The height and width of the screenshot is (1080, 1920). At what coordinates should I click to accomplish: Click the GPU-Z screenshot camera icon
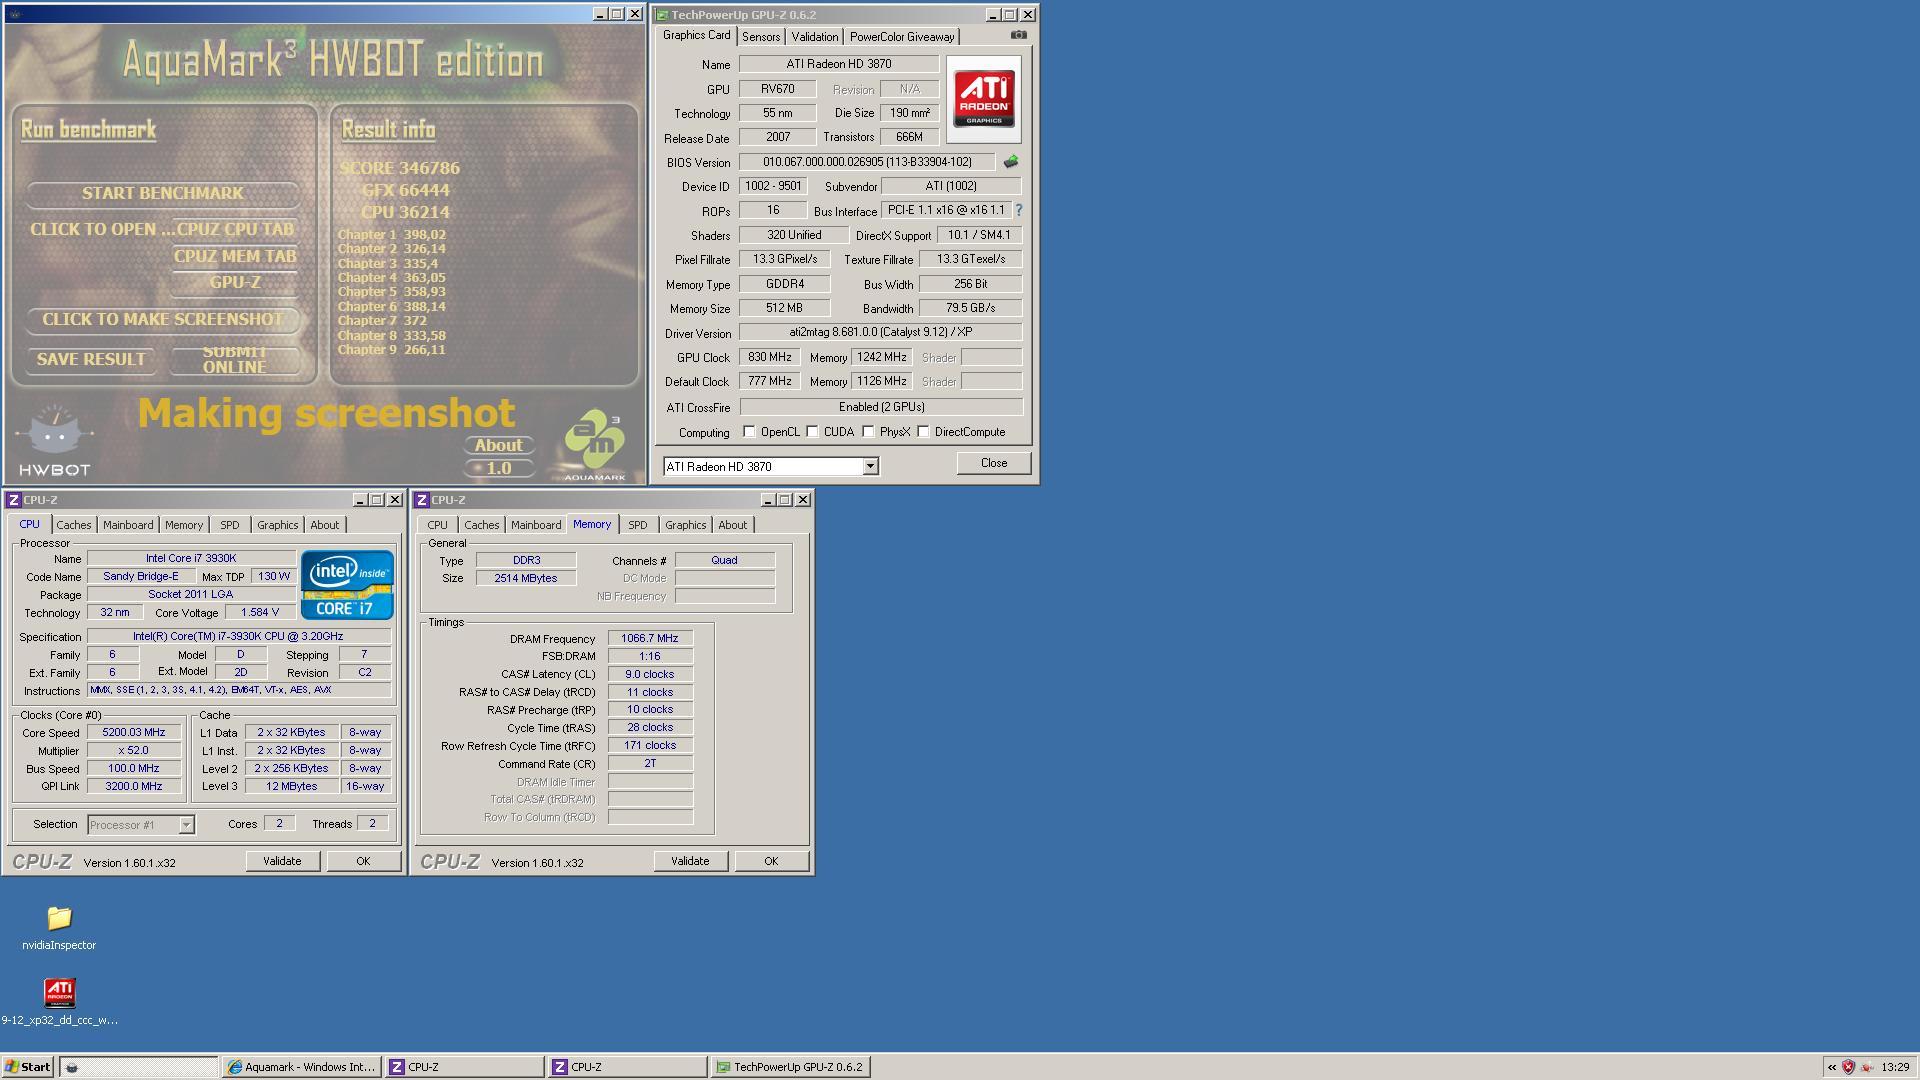(x=1018, y=35)
